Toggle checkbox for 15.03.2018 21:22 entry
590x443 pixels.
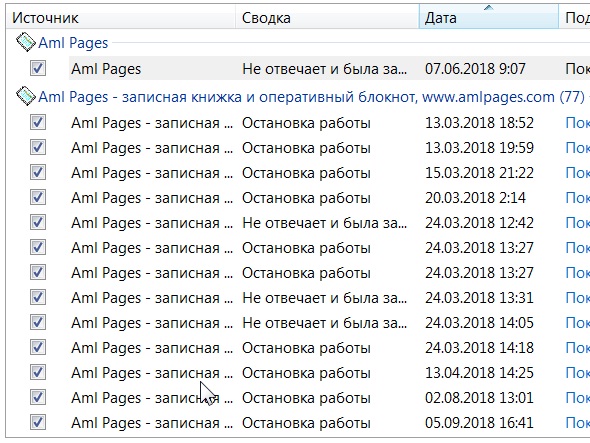[x=38, y=172]
